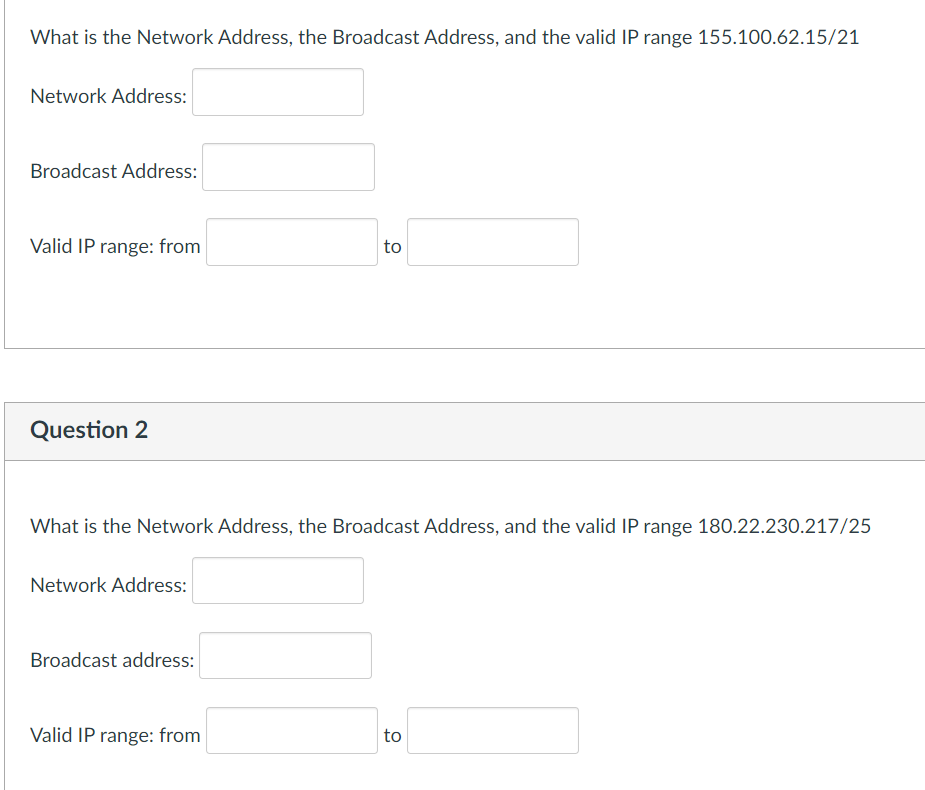Click the first question's 'Valid IP range: from' label
The width and height of the screenshot is (925, 790).
click(x=116, y=246)
